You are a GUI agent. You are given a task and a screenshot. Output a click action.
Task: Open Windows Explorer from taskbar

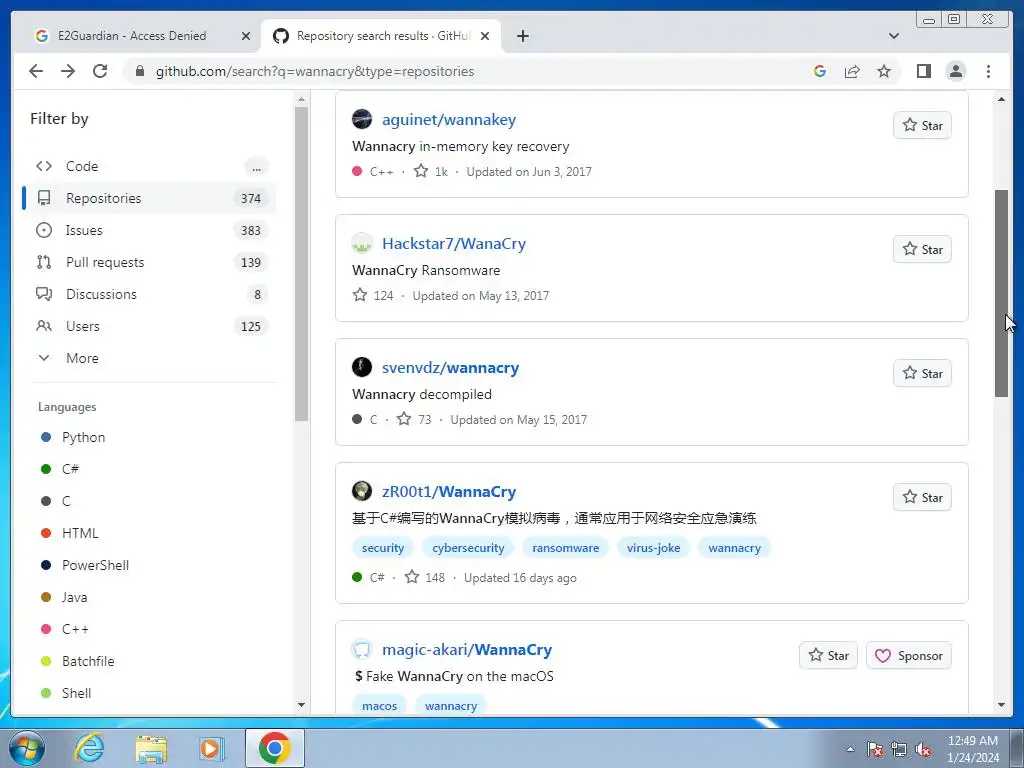(x=151, y=748)
